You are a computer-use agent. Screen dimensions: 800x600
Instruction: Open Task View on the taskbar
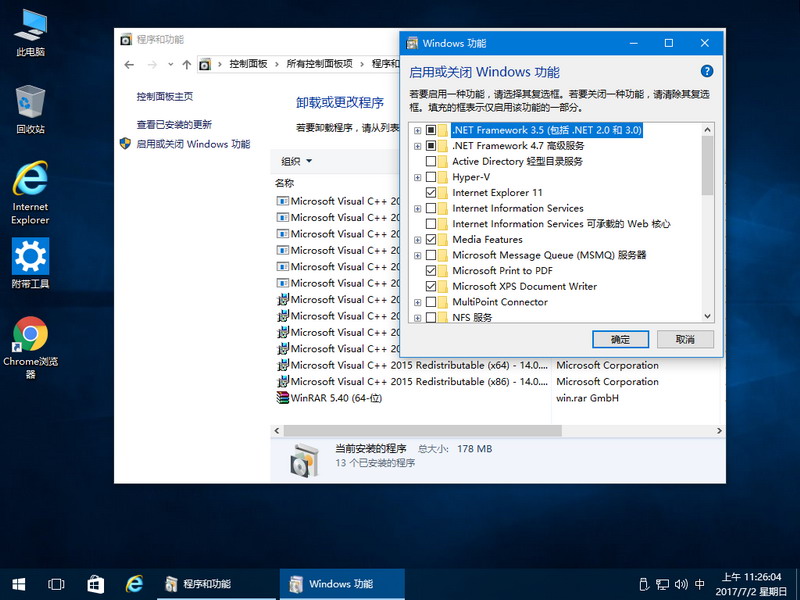click(56, 584)
